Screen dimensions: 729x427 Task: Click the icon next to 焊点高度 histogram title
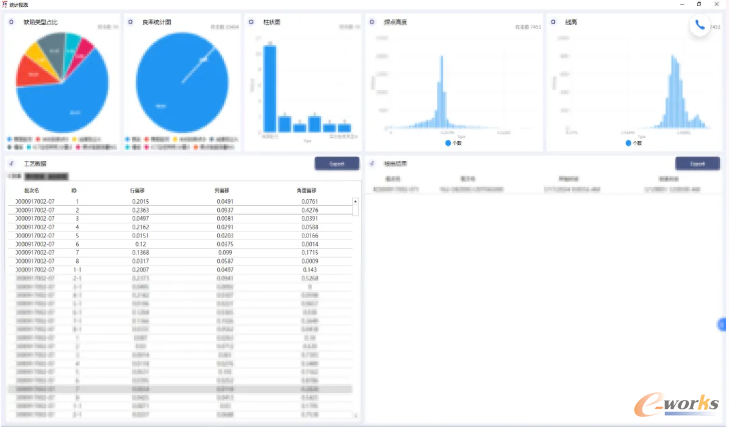[372, 22]
